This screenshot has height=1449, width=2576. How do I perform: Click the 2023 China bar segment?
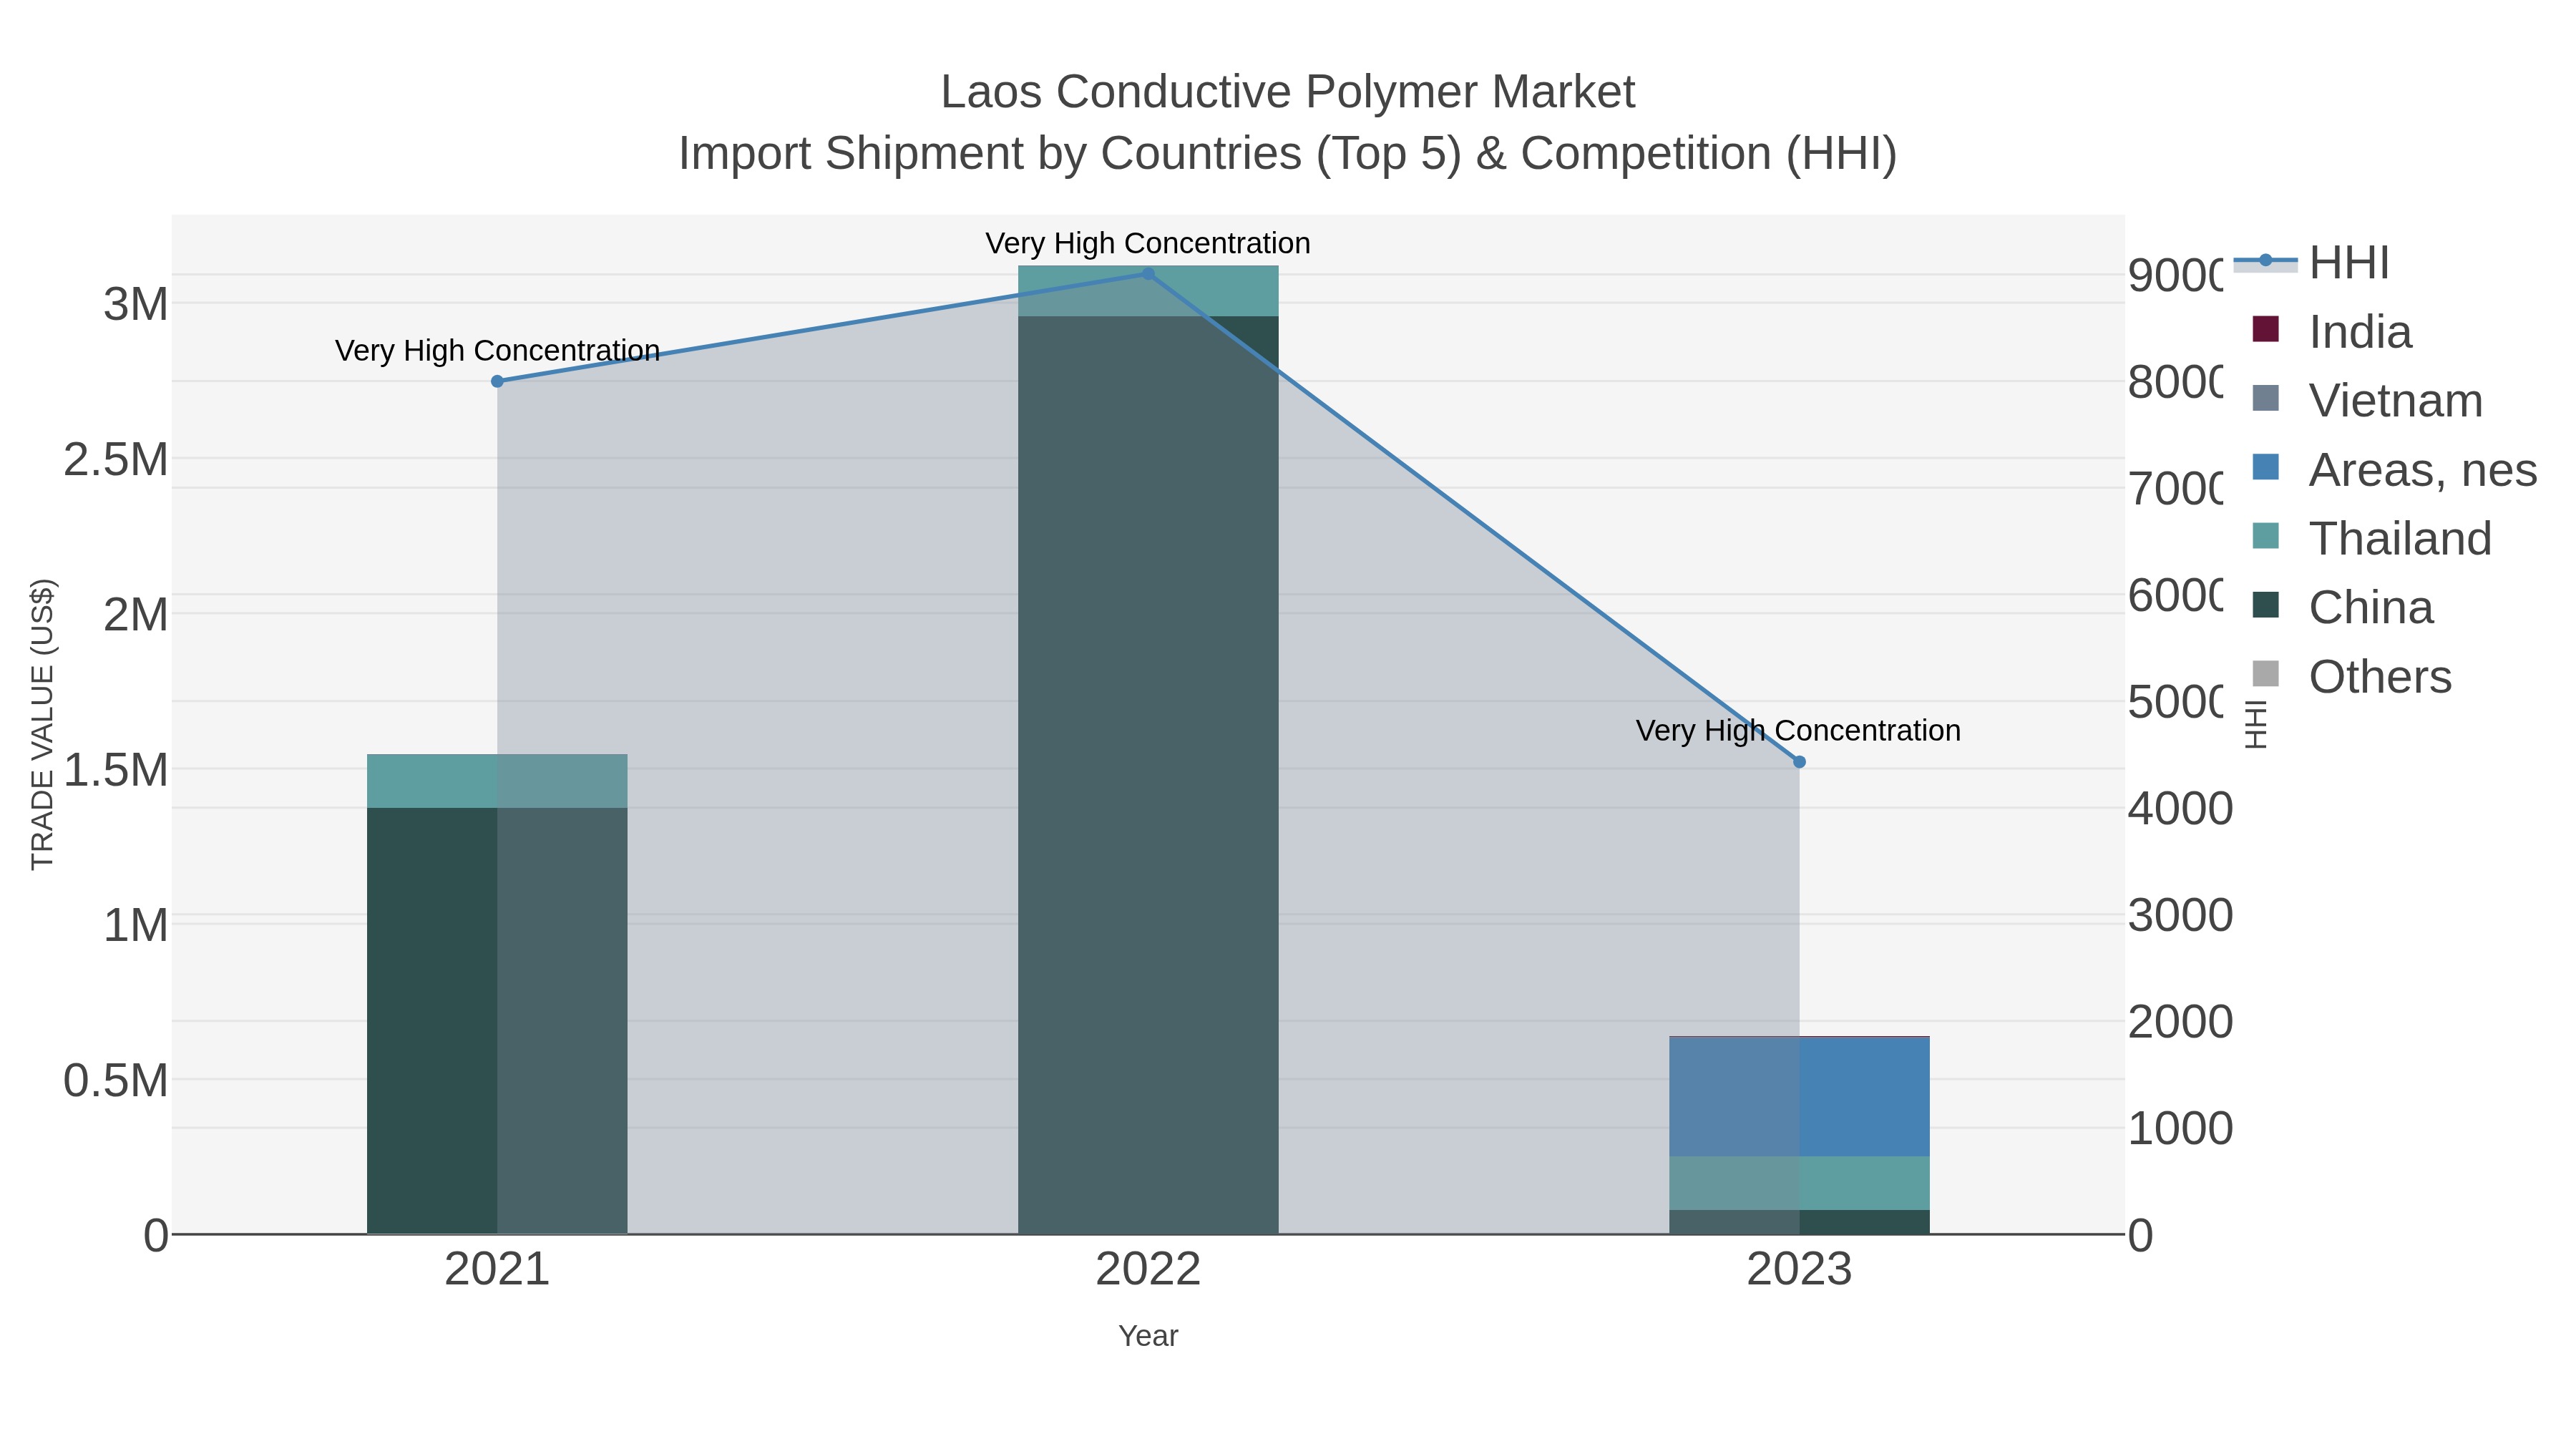pos(1799,1222)
